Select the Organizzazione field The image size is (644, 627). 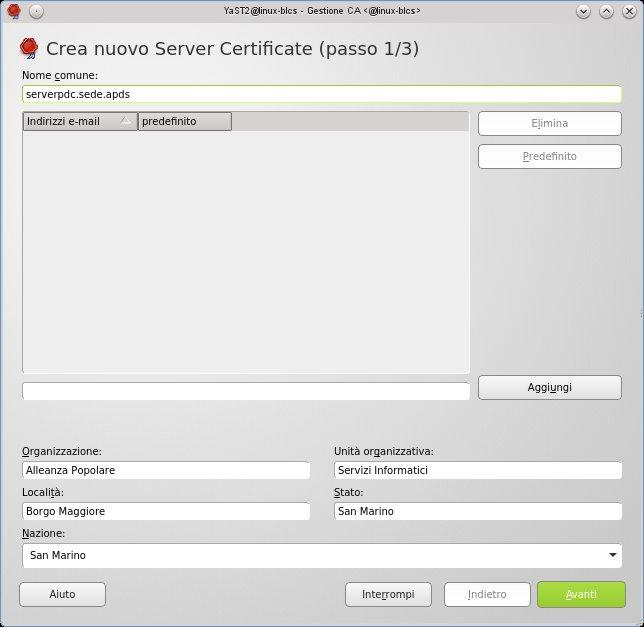pos(166,470)
